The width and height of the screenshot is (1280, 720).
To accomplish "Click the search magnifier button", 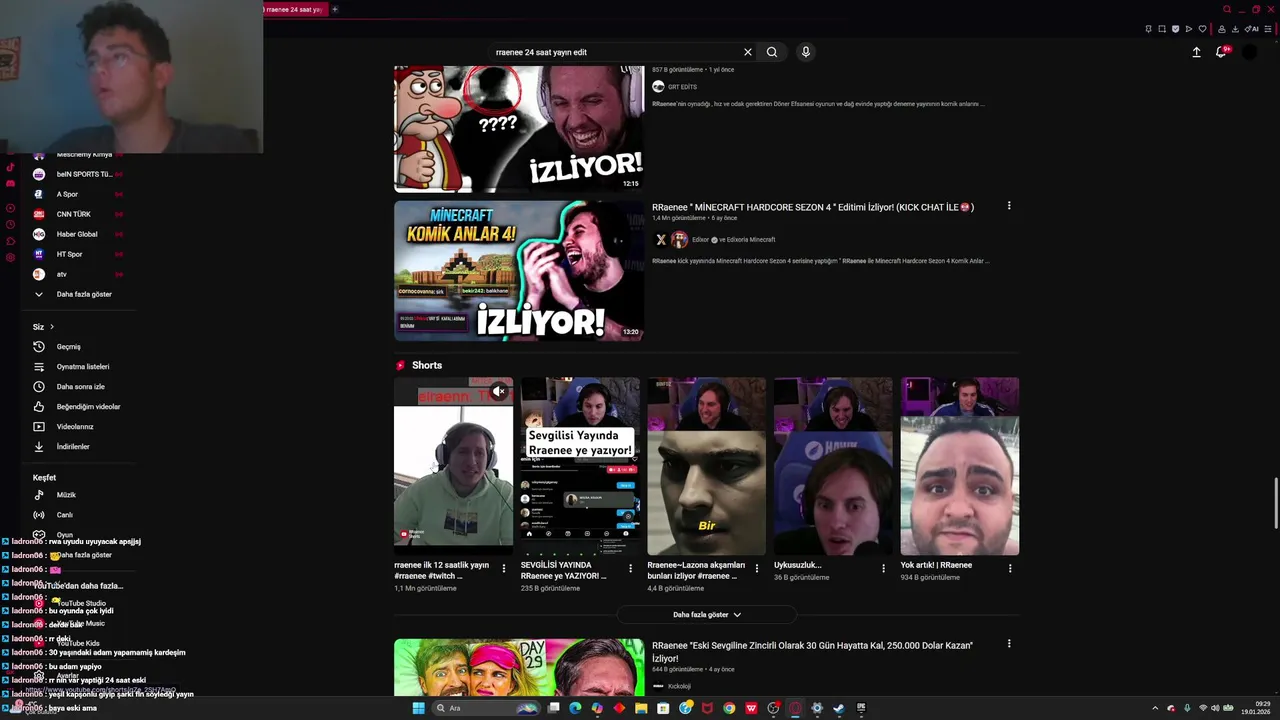I will 772,52.
